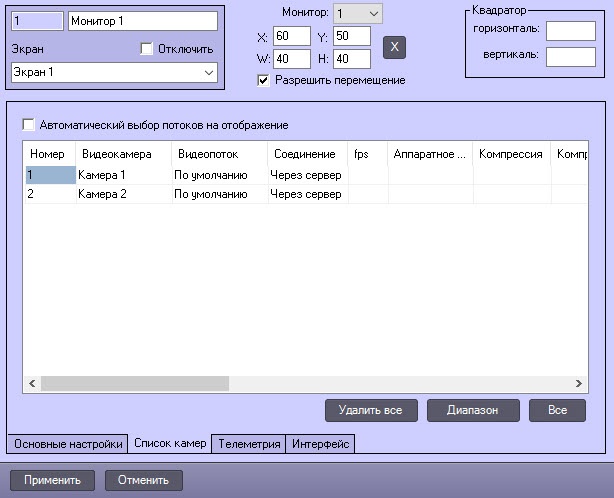Click the horizontal scrollbar thumb in camera list
Screen dimensions: 614x498
pos(135,383)
